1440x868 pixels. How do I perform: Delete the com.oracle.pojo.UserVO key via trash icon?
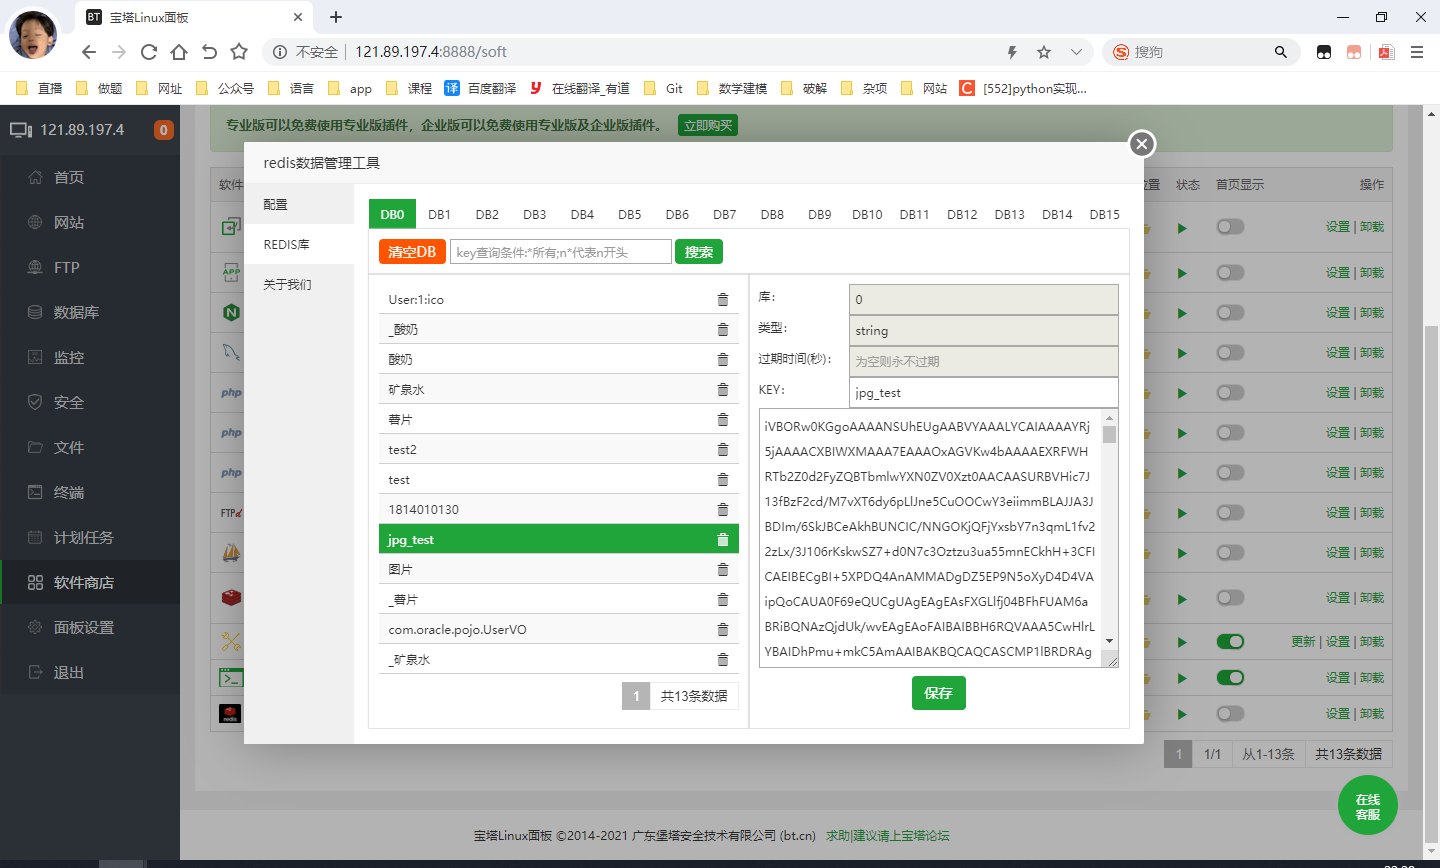(x=722, y=630)
